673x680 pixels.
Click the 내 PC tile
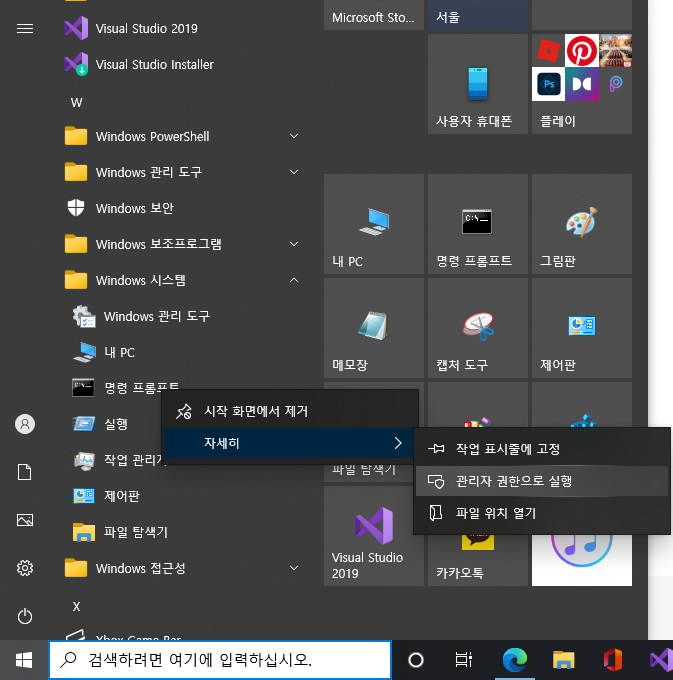(374, 224)
